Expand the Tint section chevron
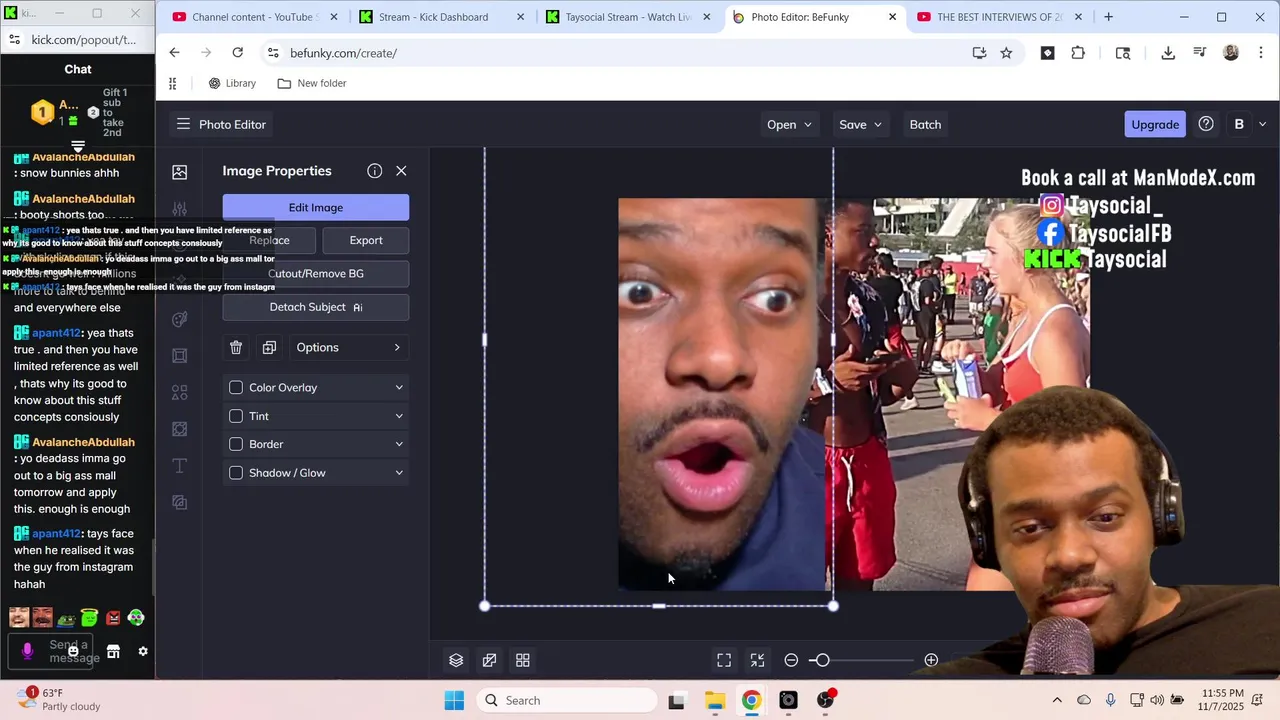This screenshot has height=720, width=1280. (399, 416)
